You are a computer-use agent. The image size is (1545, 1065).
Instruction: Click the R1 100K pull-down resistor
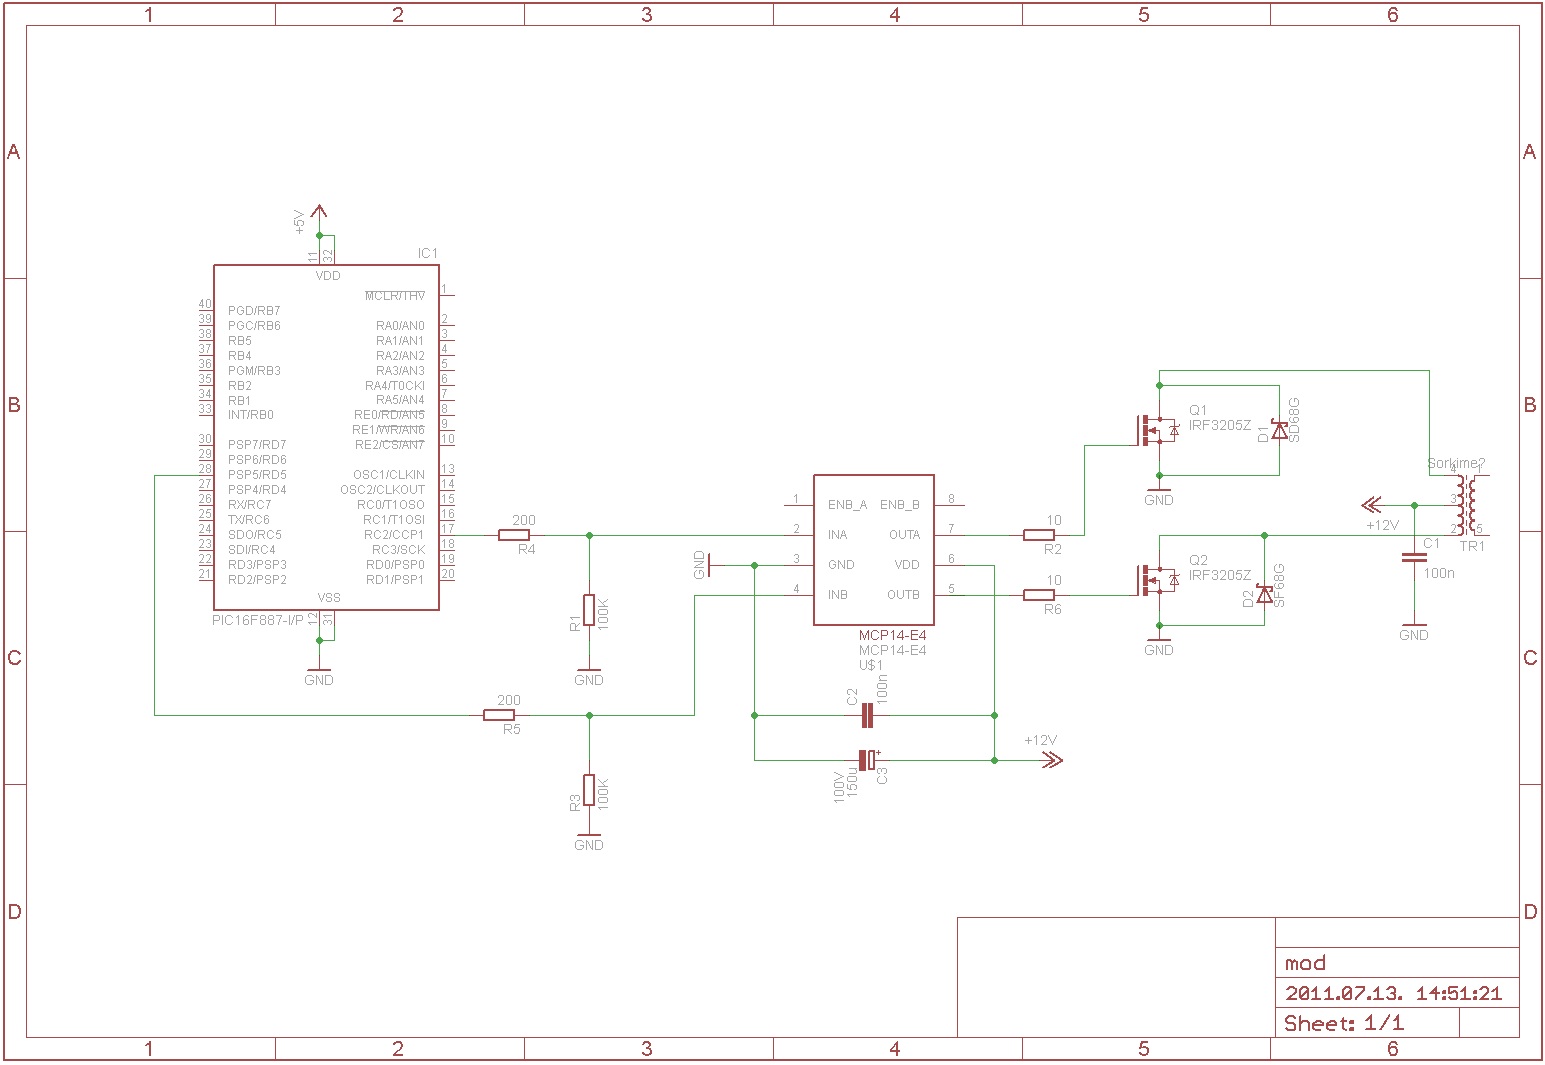[589, 611]
